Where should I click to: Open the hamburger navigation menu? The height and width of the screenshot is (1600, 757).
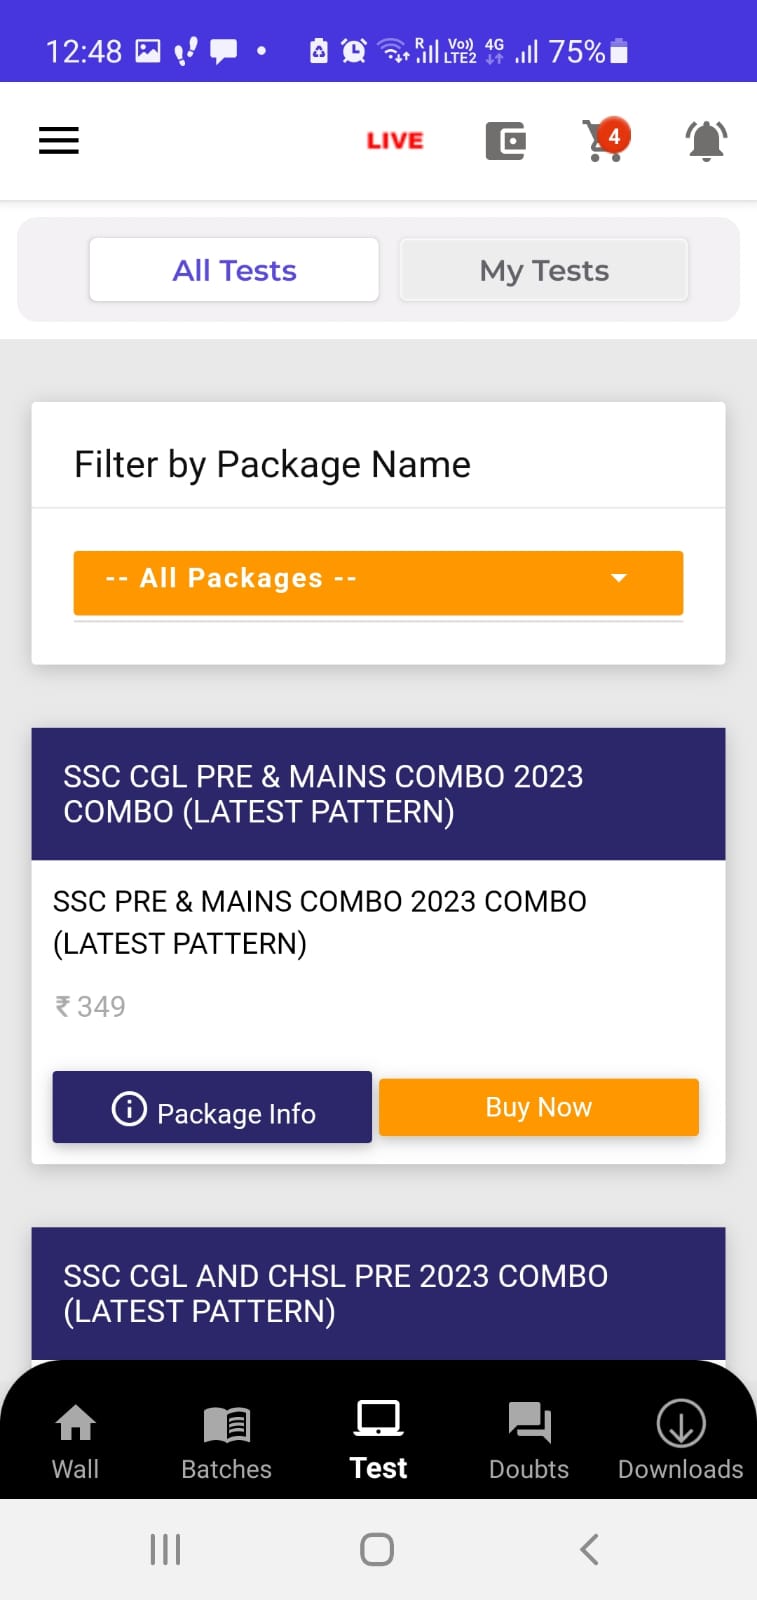(x=59, y=140)
